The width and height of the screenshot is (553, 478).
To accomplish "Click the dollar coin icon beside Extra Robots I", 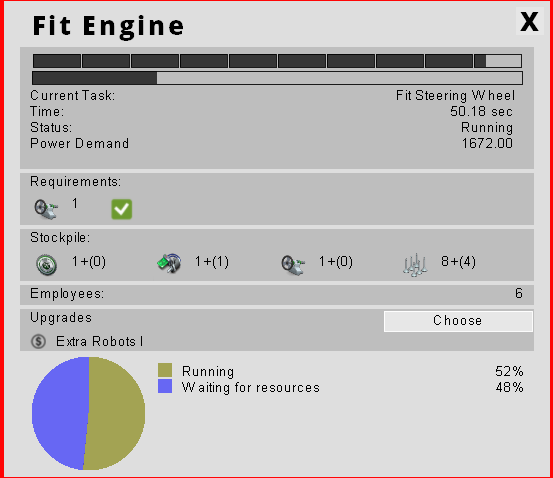I will (x=38, y=341).
